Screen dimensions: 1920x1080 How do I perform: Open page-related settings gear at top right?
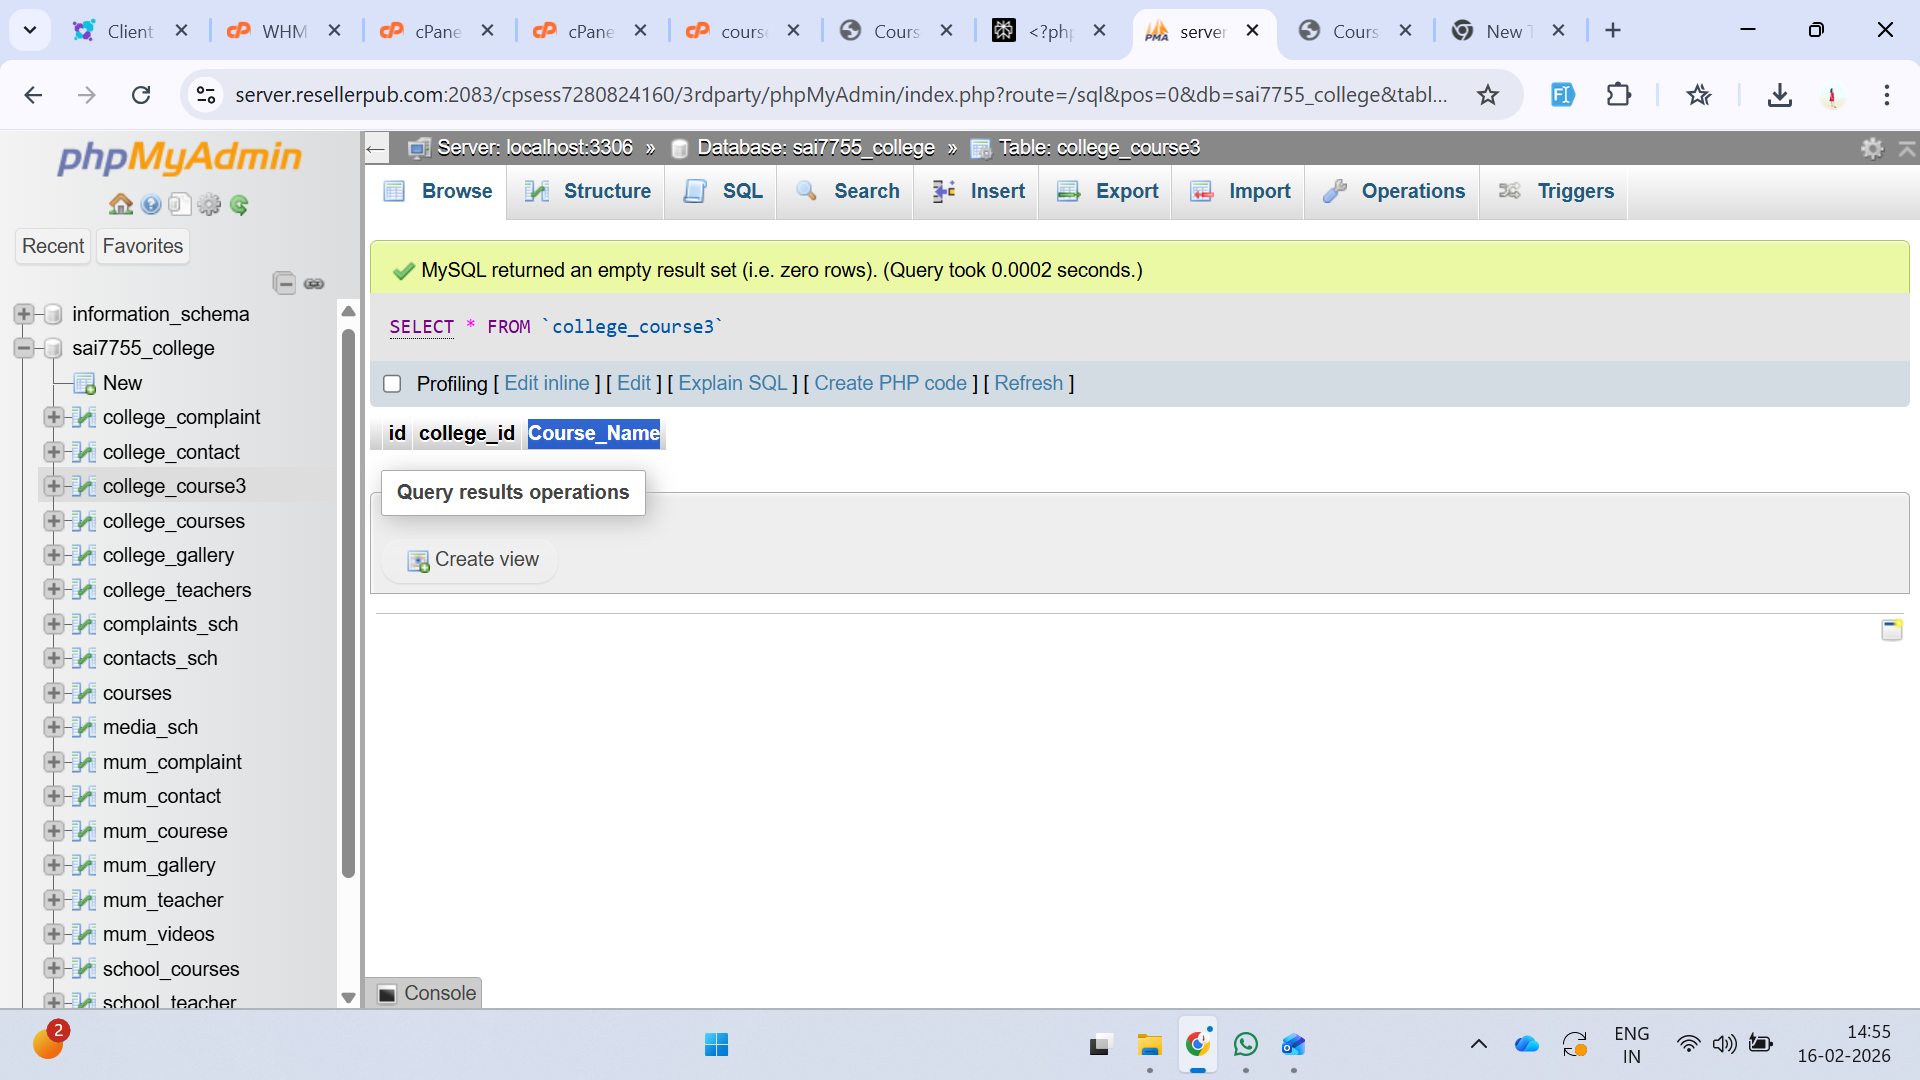tap(1872, 148)
